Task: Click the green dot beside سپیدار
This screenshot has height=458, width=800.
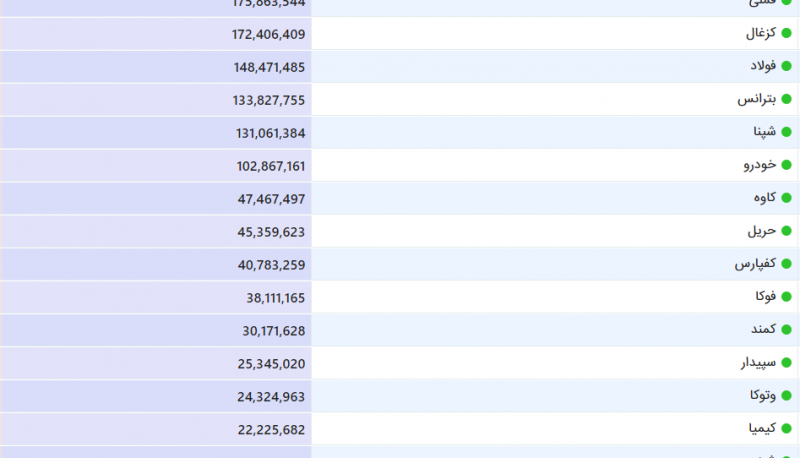Action: click(786, 363)
